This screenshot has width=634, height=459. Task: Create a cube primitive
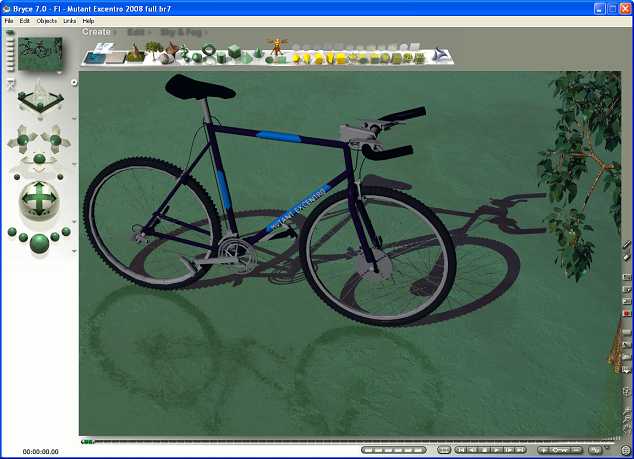(x=234, y=51)
